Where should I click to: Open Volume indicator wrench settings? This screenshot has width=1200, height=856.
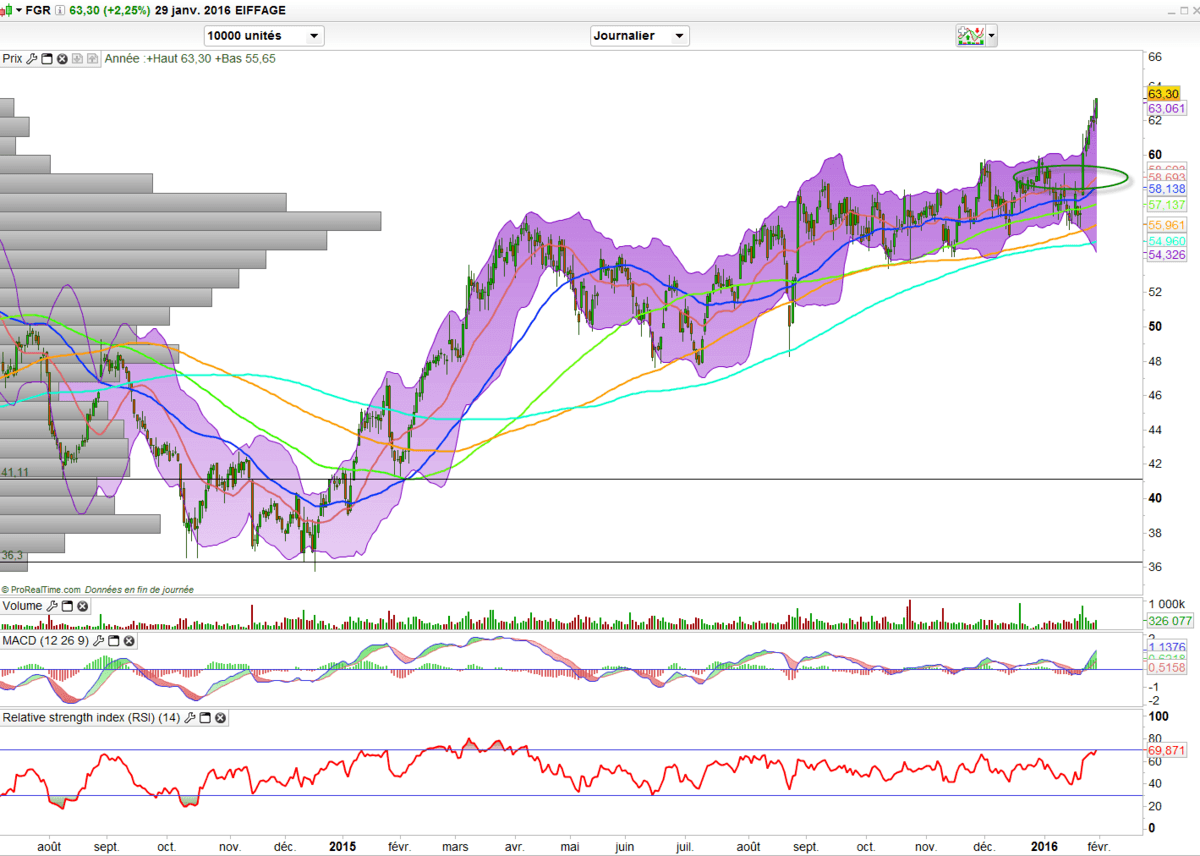52,606
